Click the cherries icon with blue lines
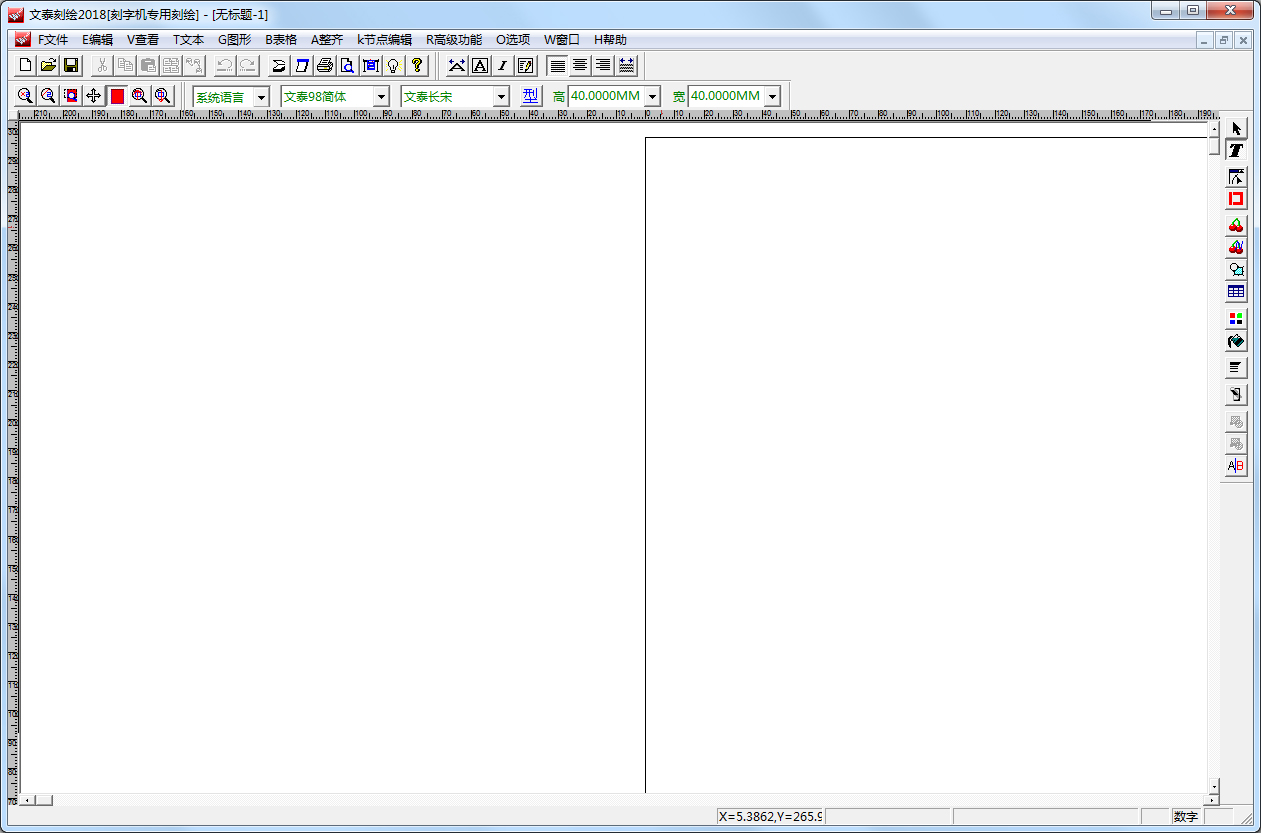 [x=1236, y=247]
